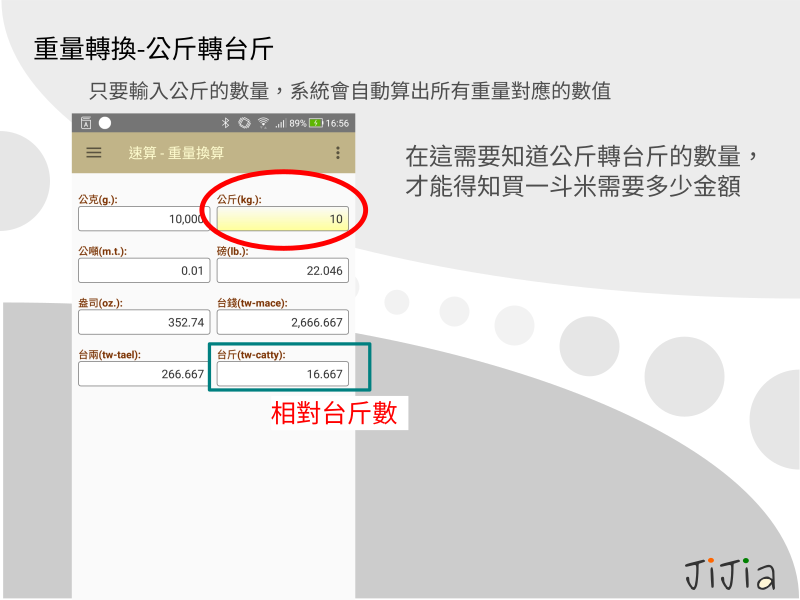800x600 pixels.
Task: Click the 磅(lb.): label
Action: coord(233,251)
